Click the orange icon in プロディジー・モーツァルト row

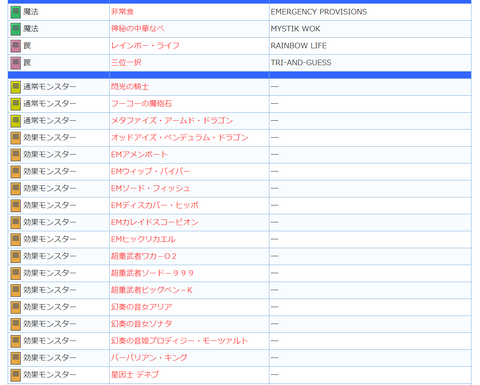[x=16, y=341]
